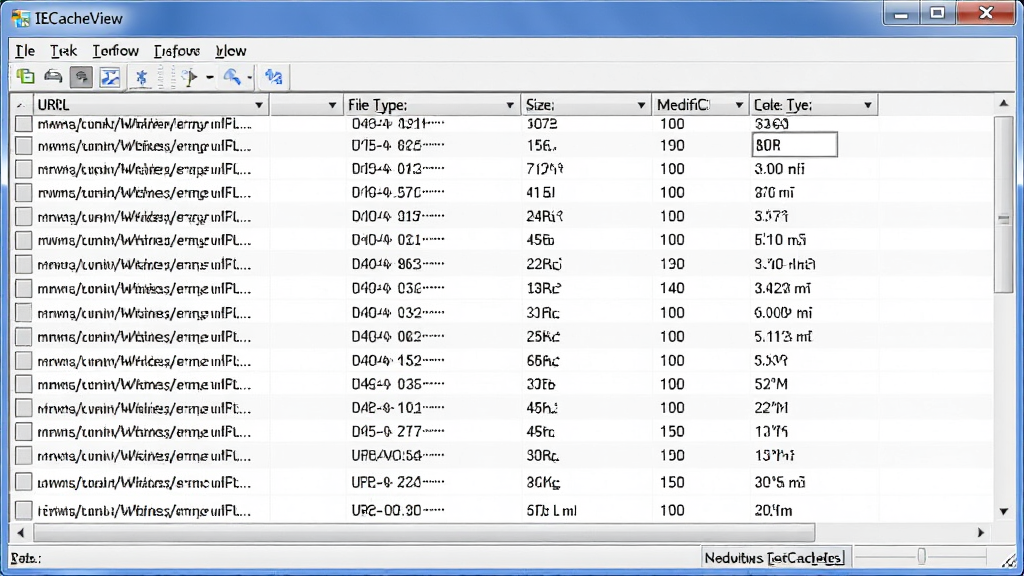Click the vertical scrollbar down arrow

click(1004, 511)
